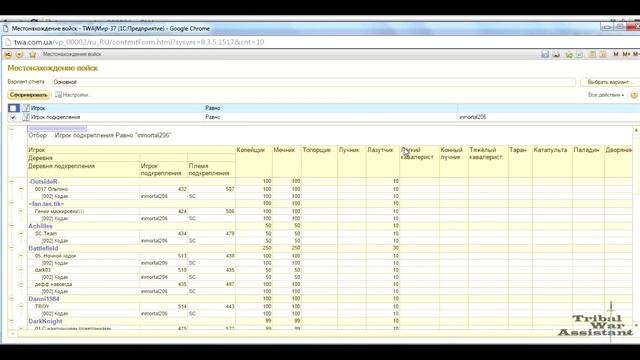The image size is (640, 360).
Task: Collapse the Battlefield player group
Action: pyautogui.click(x=12, y=248)
